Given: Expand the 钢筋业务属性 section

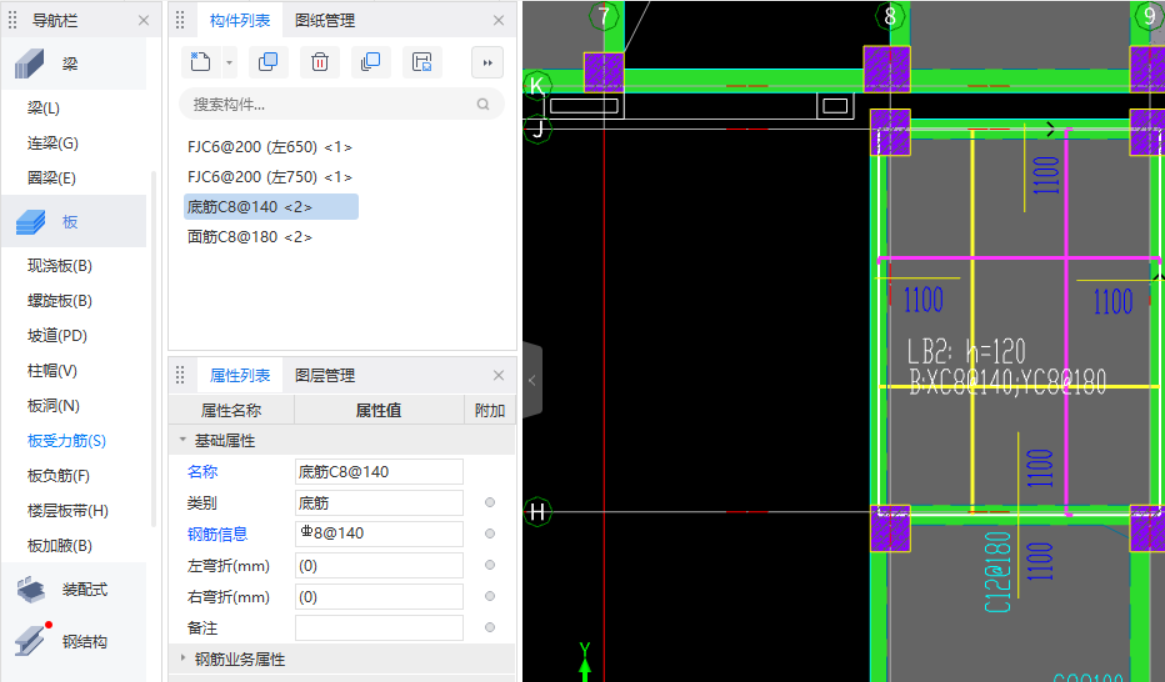Looking at the screenshot, I should pyautogui.click(x=183, y=658).
